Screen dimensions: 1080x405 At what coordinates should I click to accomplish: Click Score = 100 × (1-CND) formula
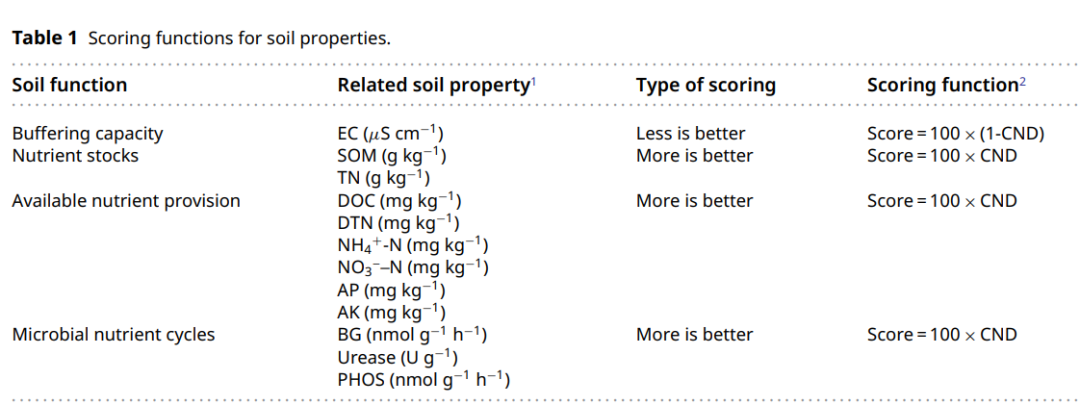pos(956,134)
